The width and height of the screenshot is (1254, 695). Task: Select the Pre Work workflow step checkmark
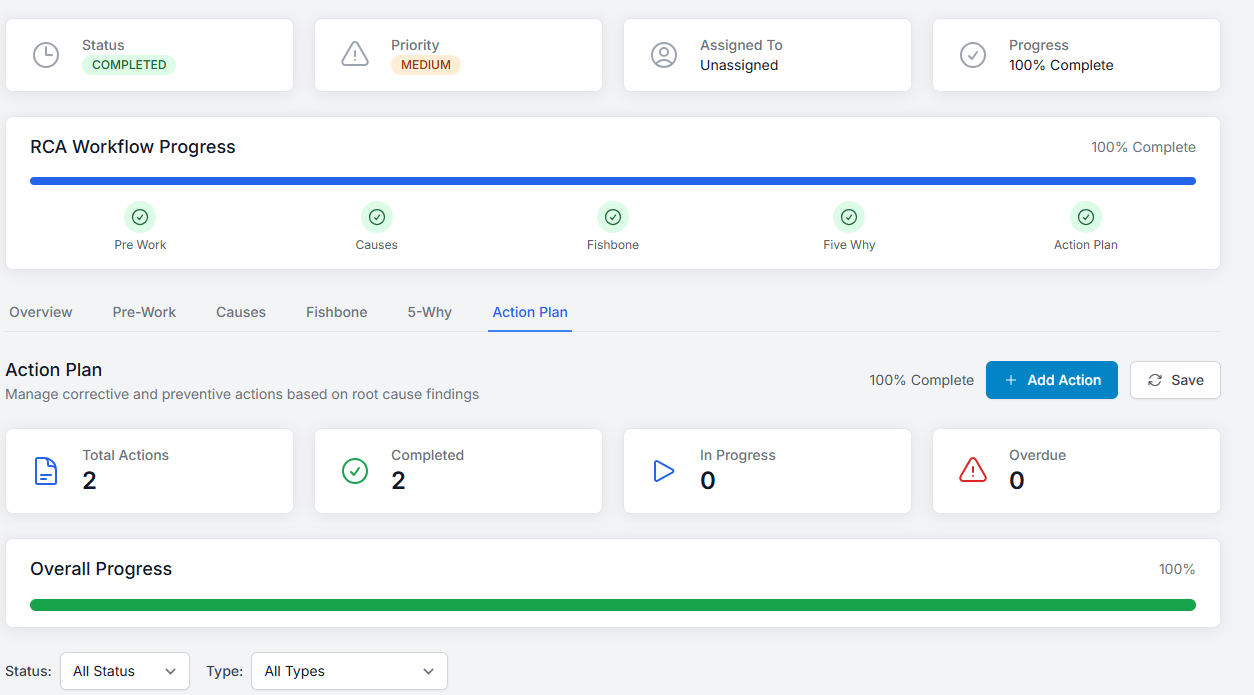(140, 217)
